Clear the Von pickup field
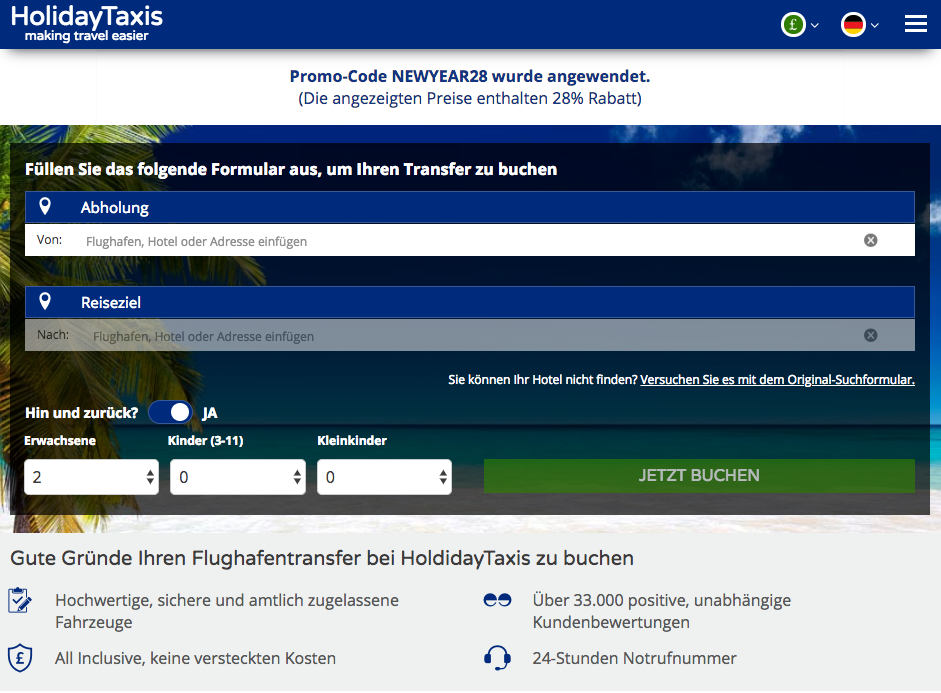The image size is (941, 693). 870,240
